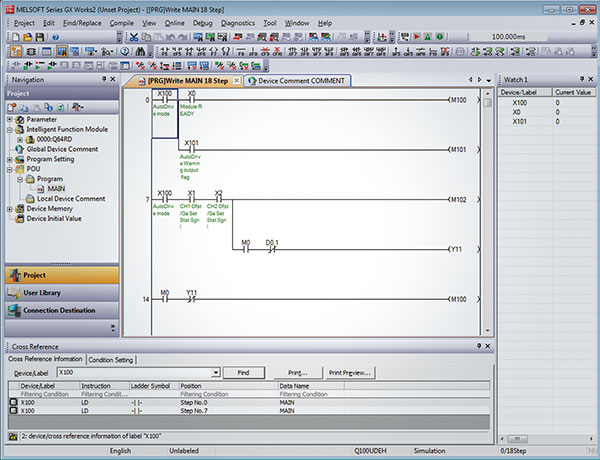
Task: Select the first X100 cross reference row marker
Action: (x=12, y=401)
